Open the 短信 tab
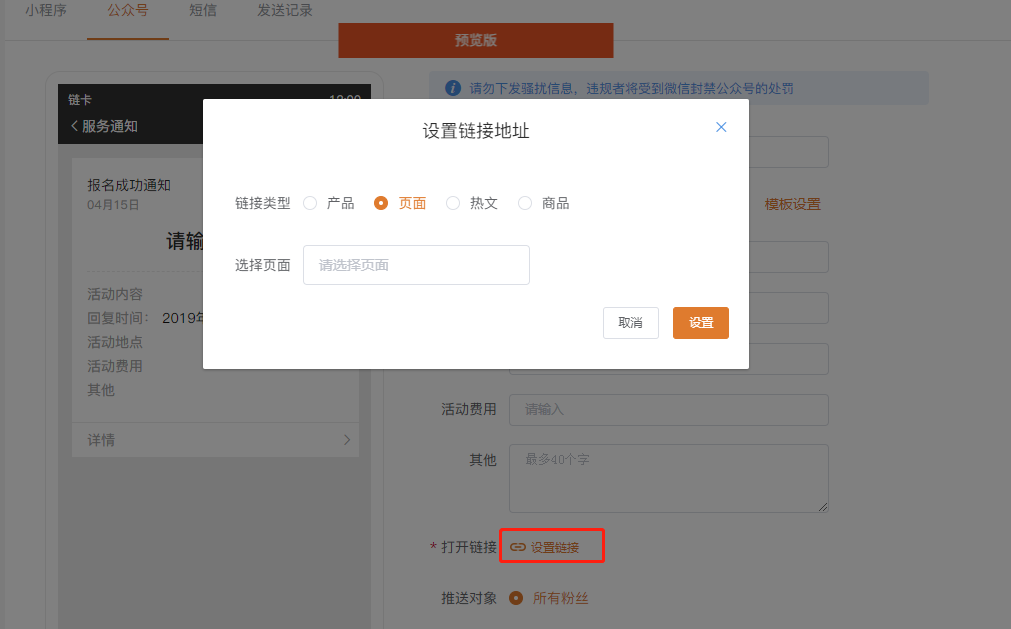Viewport: 1011px width, 629px height. tap(203, 11)
